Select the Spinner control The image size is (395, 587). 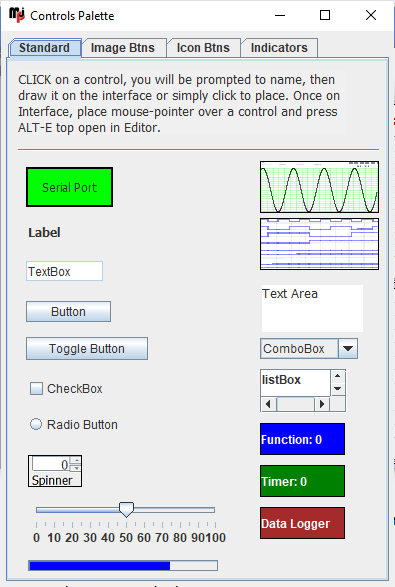point(55,471)
